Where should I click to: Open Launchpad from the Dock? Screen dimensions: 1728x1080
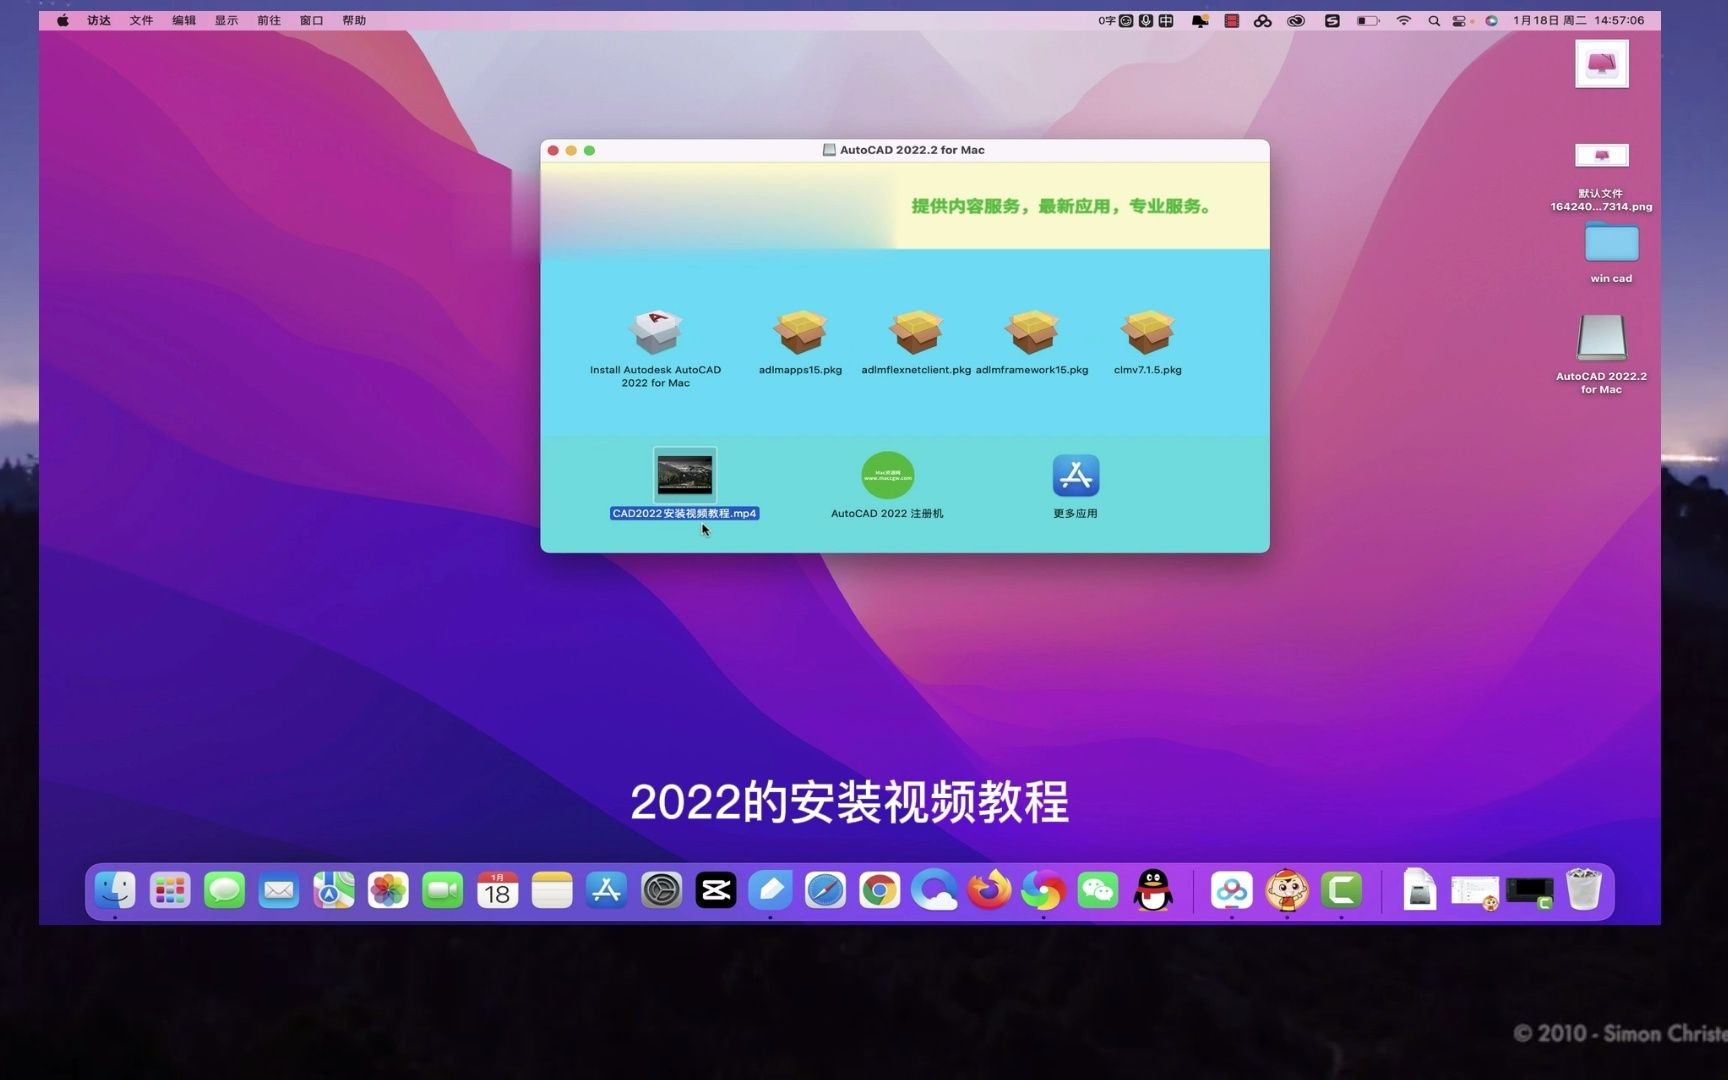click(170, 890)
